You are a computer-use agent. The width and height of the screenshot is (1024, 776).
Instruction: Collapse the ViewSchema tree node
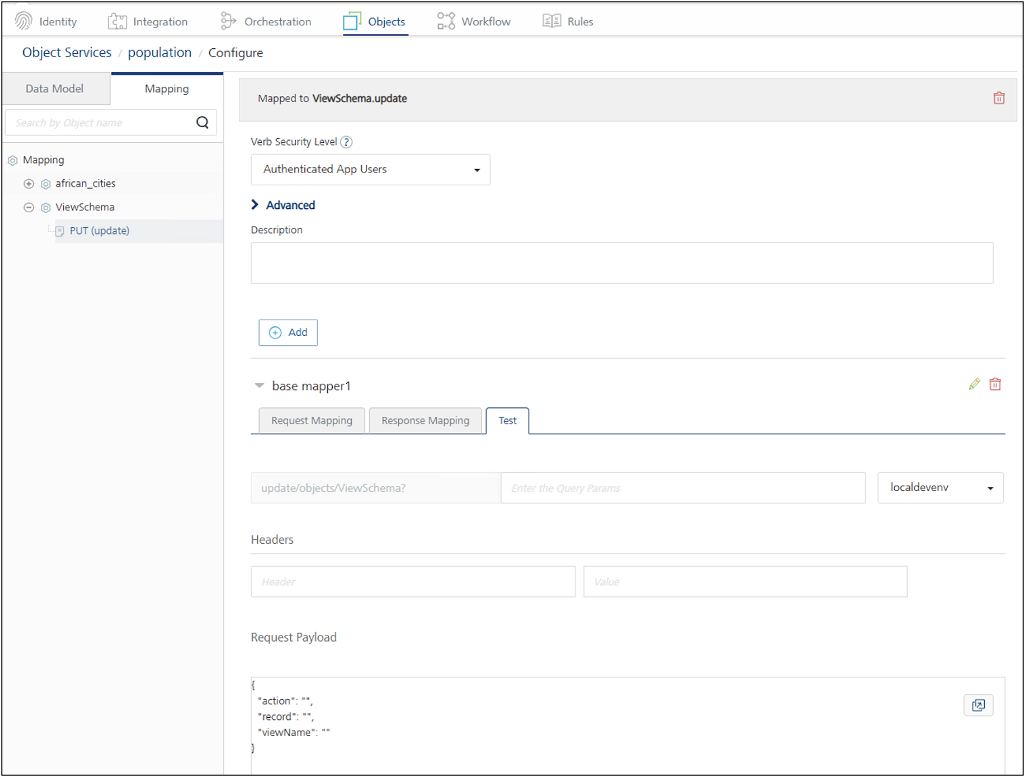click(x=29, y=207)
